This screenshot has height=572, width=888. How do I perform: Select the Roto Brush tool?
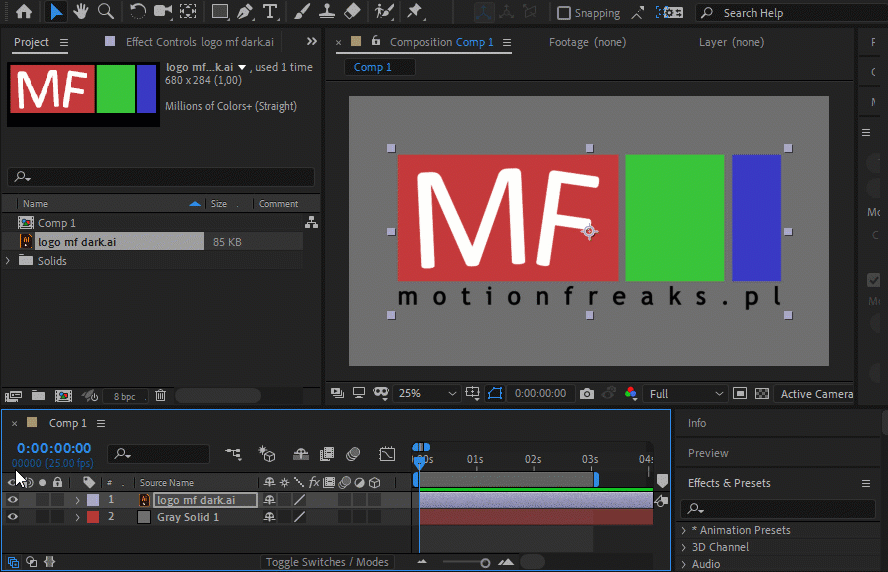point(384,11)
